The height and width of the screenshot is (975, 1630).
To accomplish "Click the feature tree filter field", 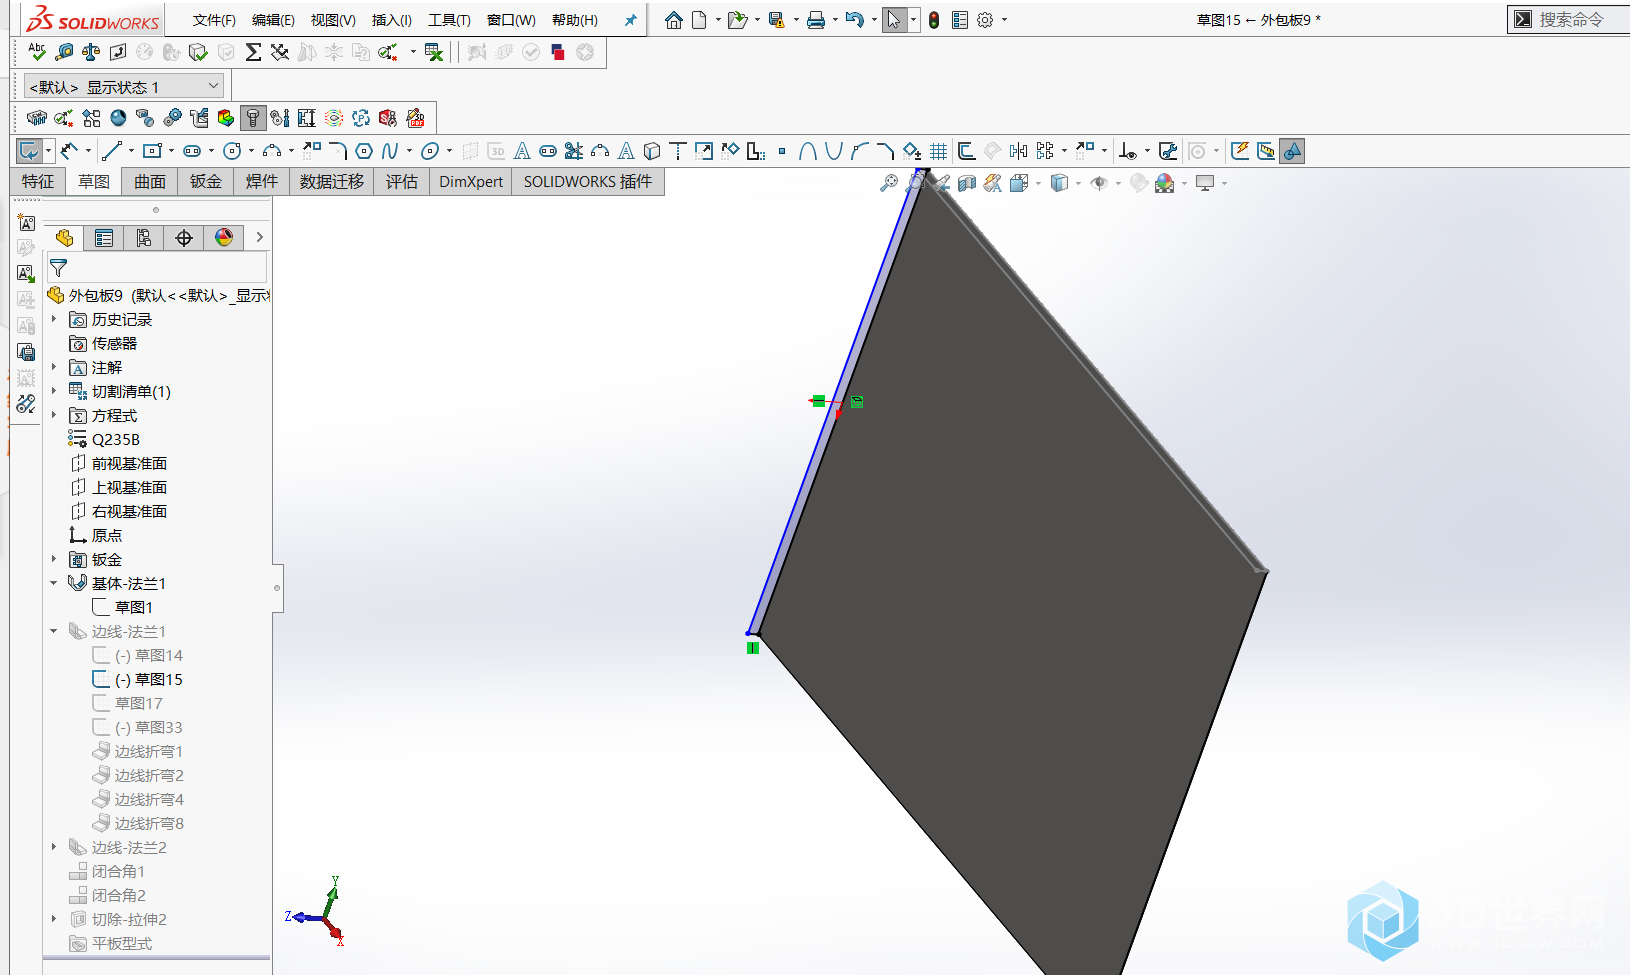I will click(157, 268).
